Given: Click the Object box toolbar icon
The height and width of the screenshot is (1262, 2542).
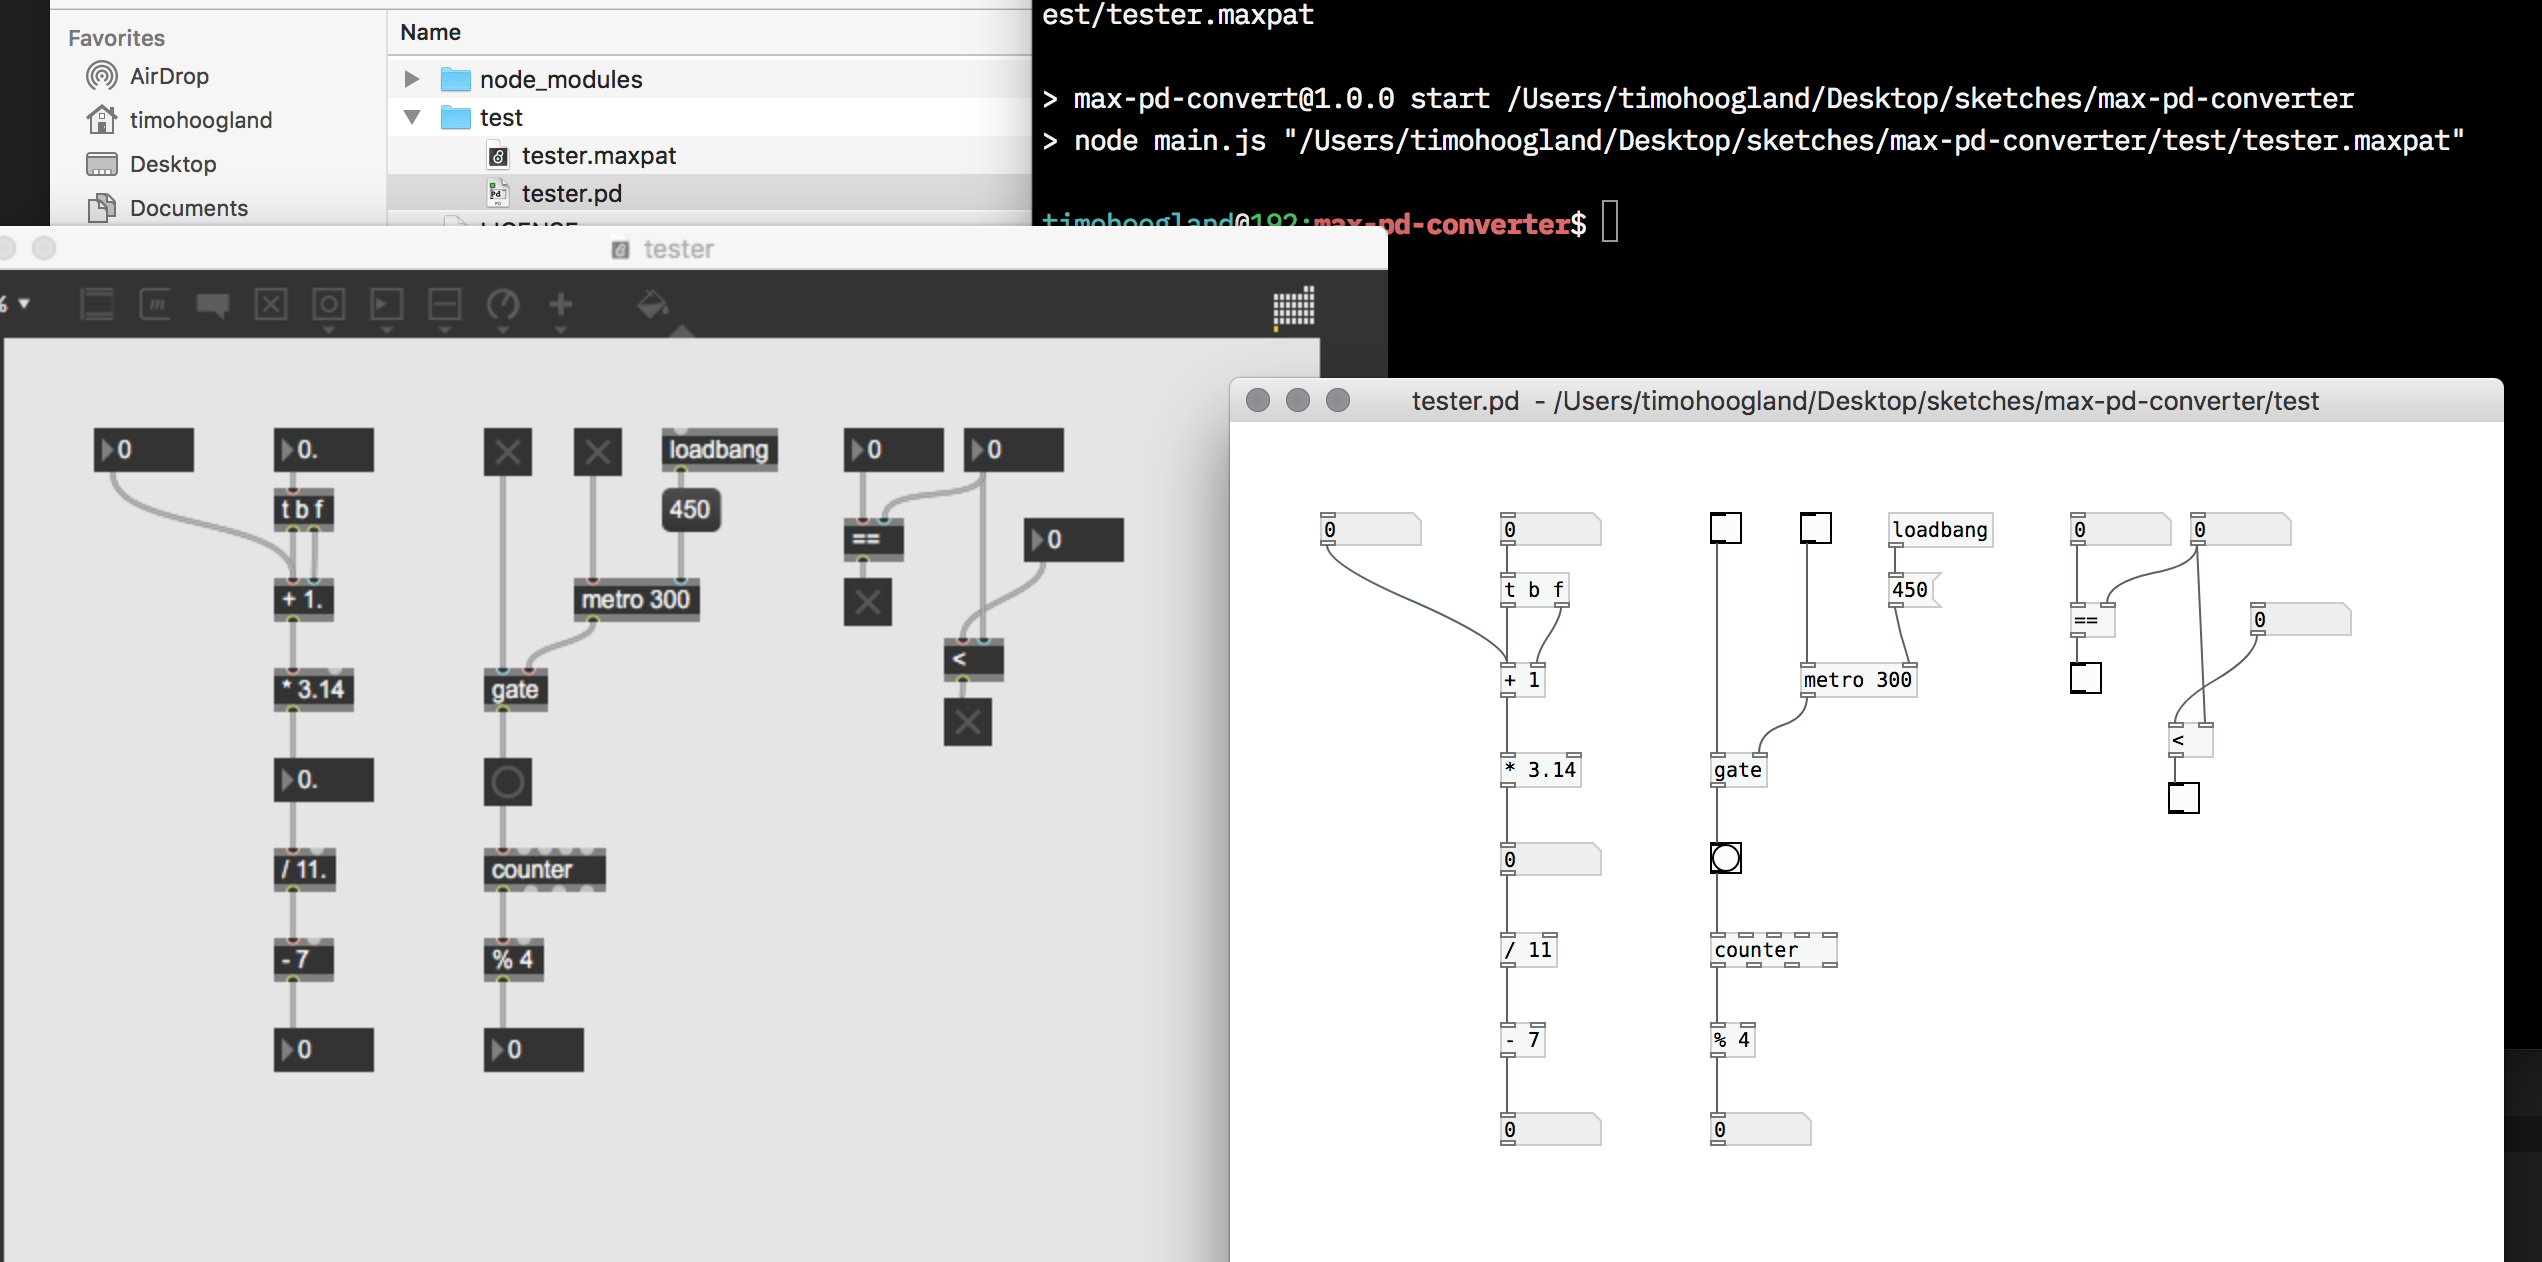Looking at the screenshot, I should tap(97, 304).
